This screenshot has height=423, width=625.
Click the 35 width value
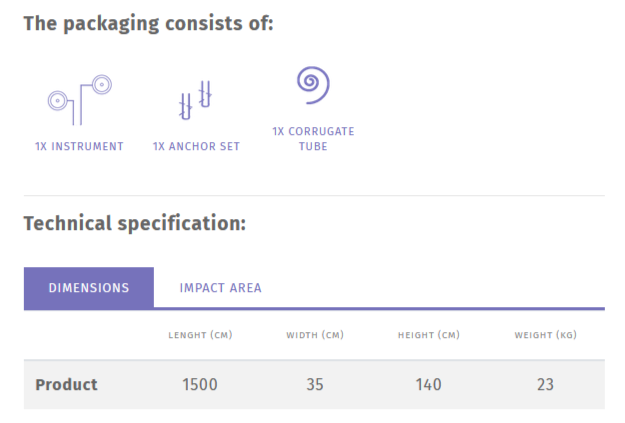(315, 385)
